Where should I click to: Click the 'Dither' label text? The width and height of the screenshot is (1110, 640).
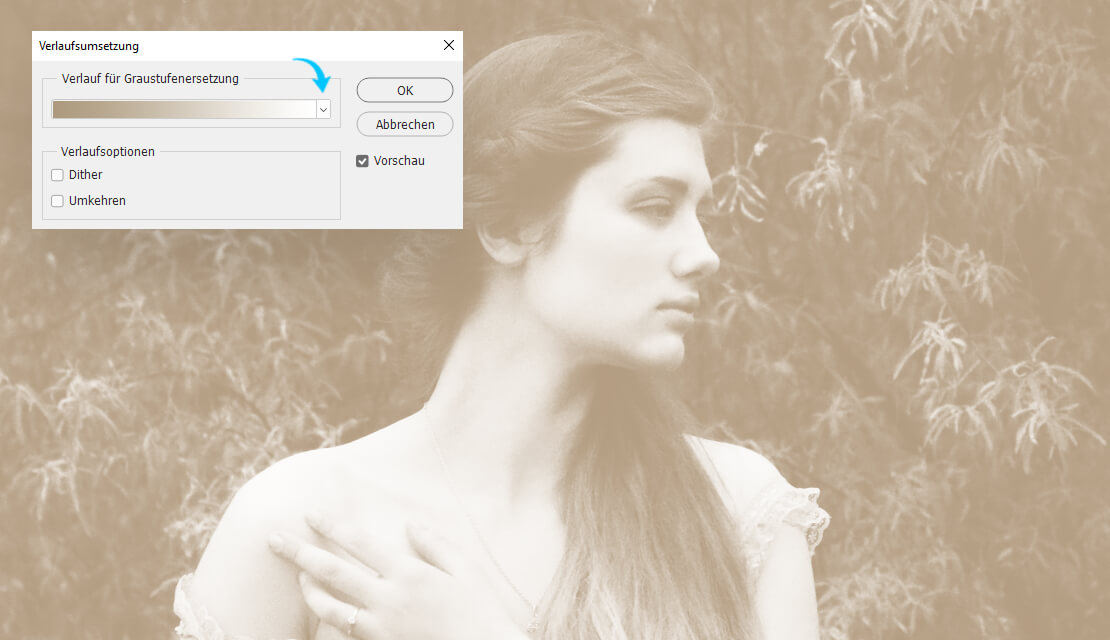click(x=85, y=175)
